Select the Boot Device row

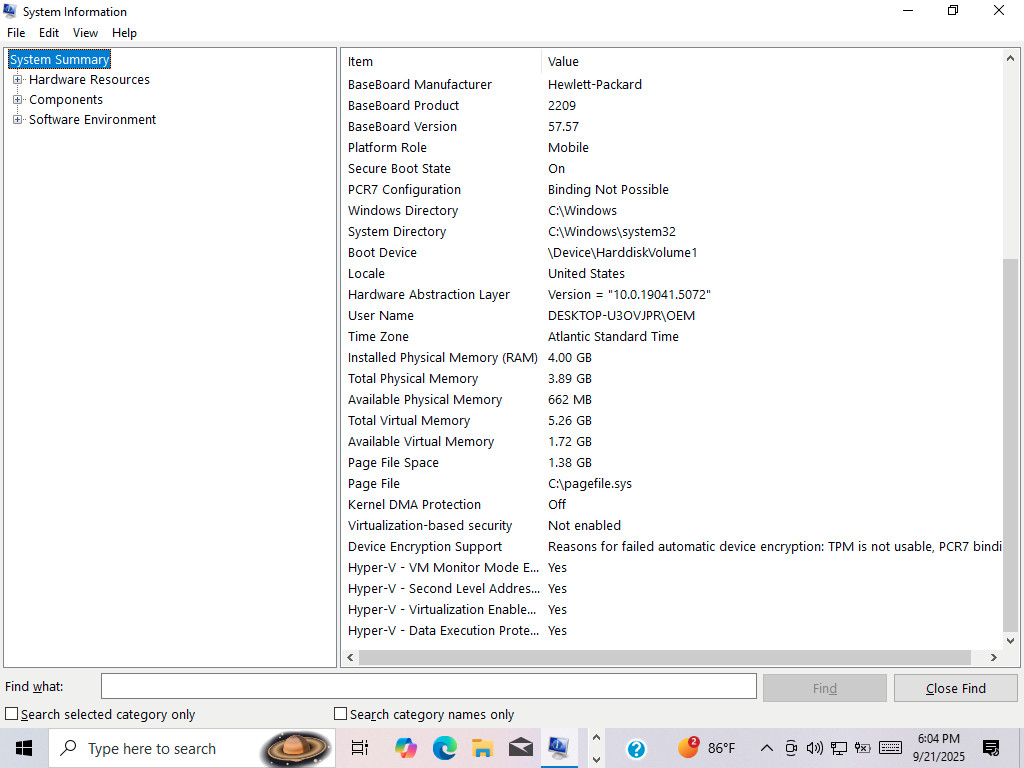coord(672,253)
